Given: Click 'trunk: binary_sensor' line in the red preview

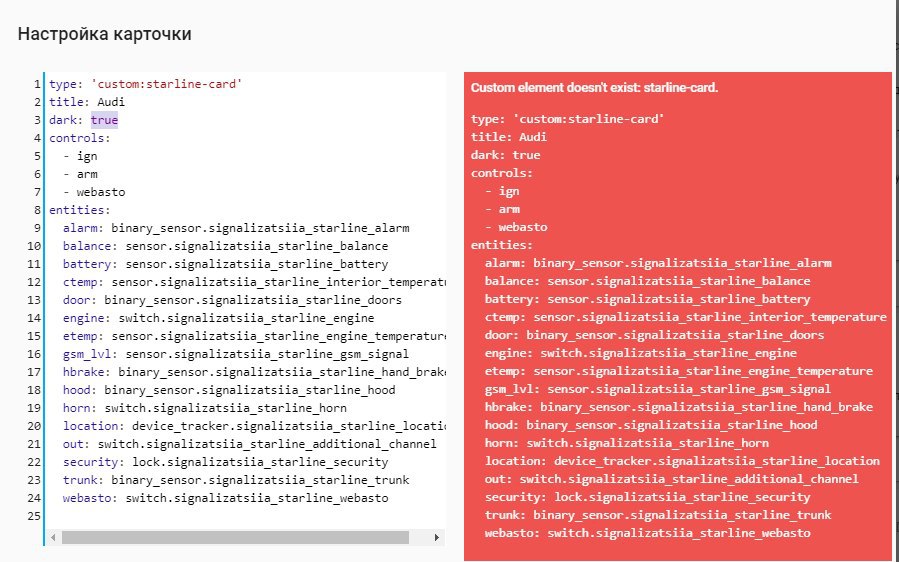Looking at the screenshot, I should [658, 515].
